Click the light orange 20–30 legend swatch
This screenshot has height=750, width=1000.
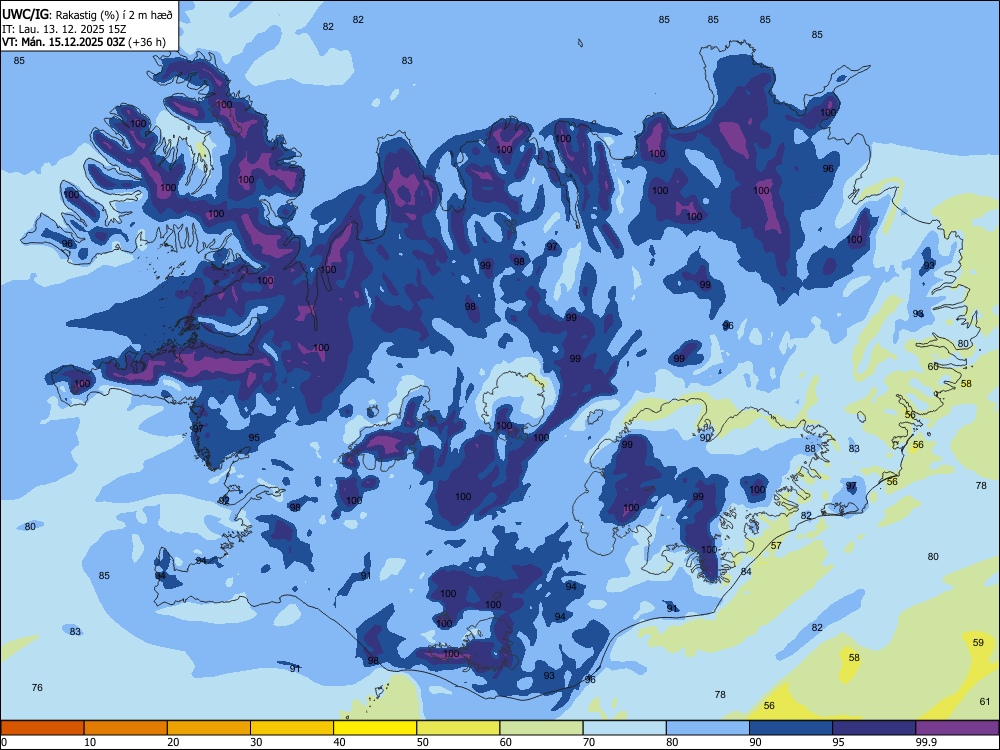[209, 728]
